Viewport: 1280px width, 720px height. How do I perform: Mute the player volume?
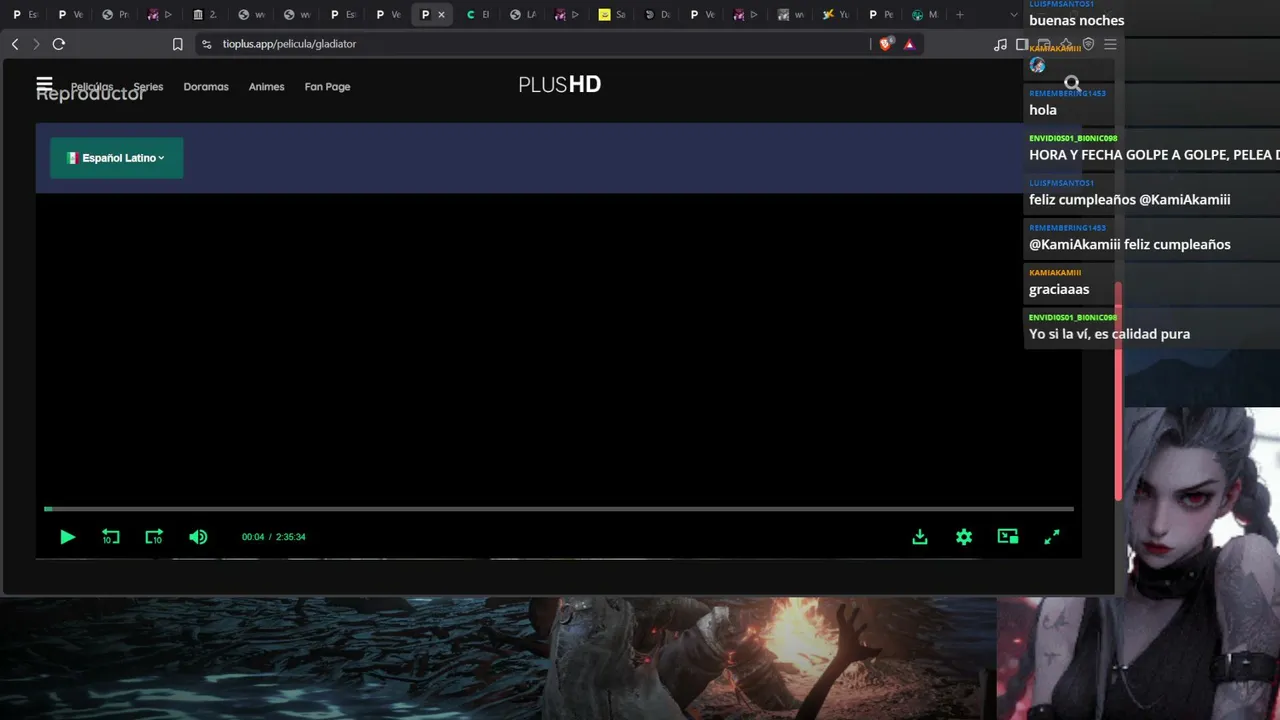[198, 537]
